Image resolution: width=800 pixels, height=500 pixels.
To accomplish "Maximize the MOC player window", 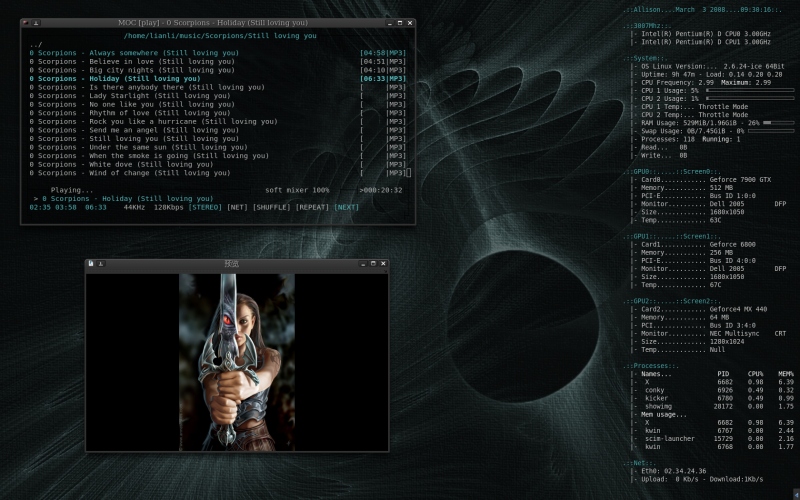I will [x=400, y=23].
